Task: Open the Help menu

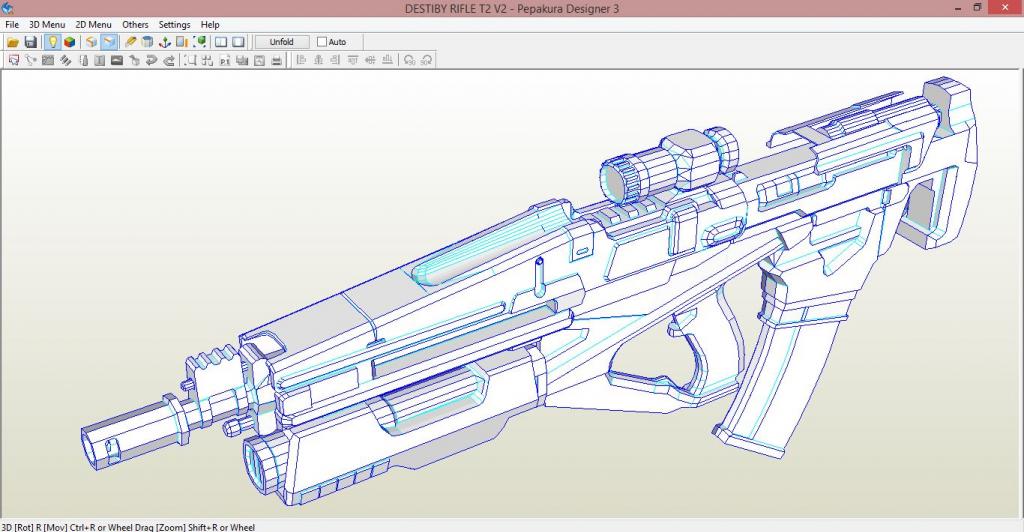Action: (x=210, y=24)
